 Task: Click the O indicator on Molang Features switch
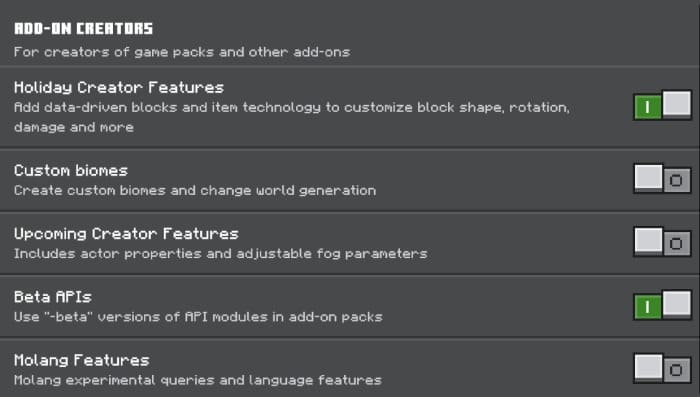pos(676,370)
